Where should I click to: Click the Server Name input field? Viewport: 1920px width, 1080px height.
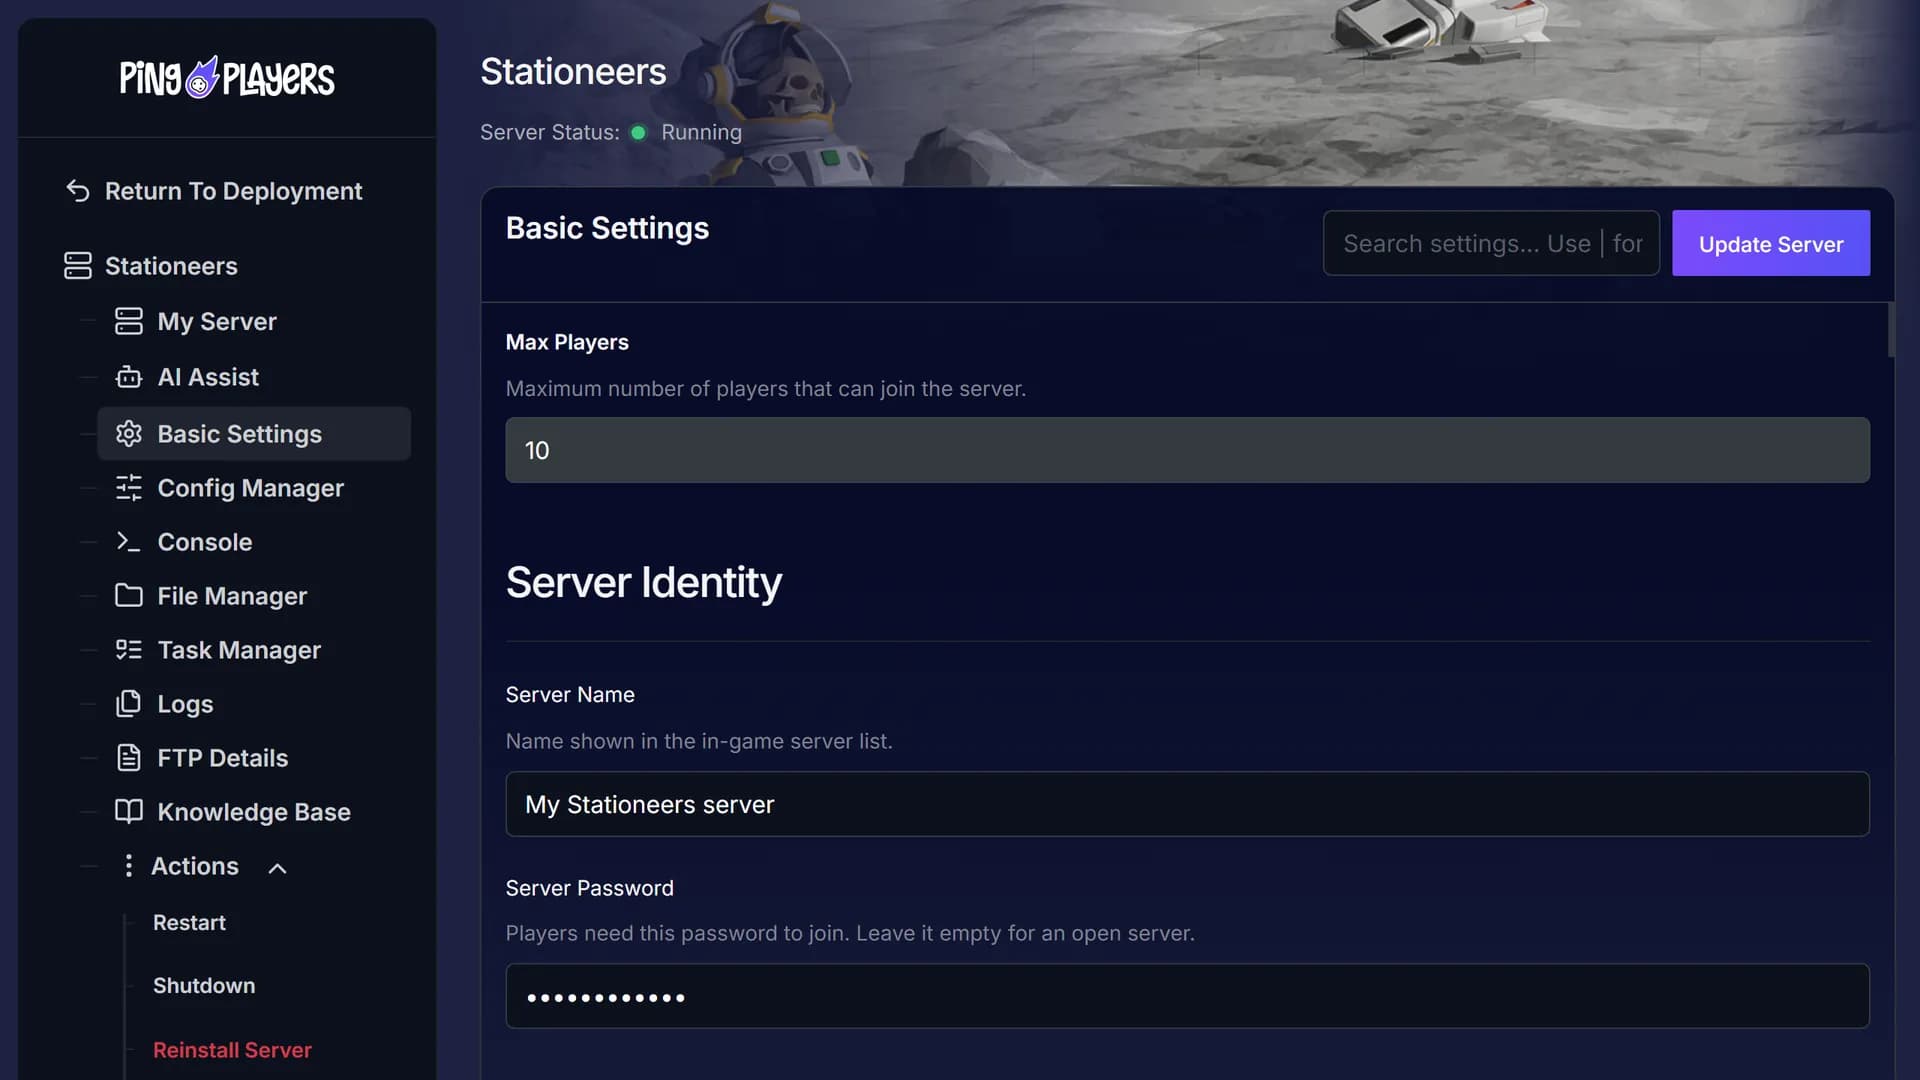(x=1187, y=804)
